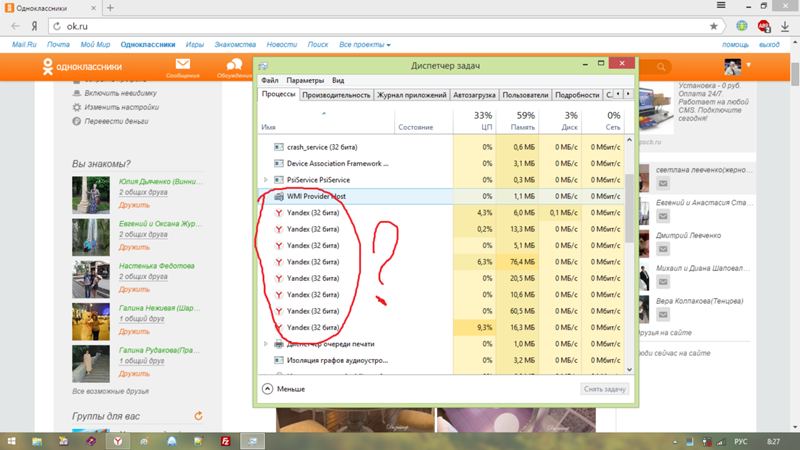Open Изменить настройки link
800x450 pixels.
tap(121, 107)
